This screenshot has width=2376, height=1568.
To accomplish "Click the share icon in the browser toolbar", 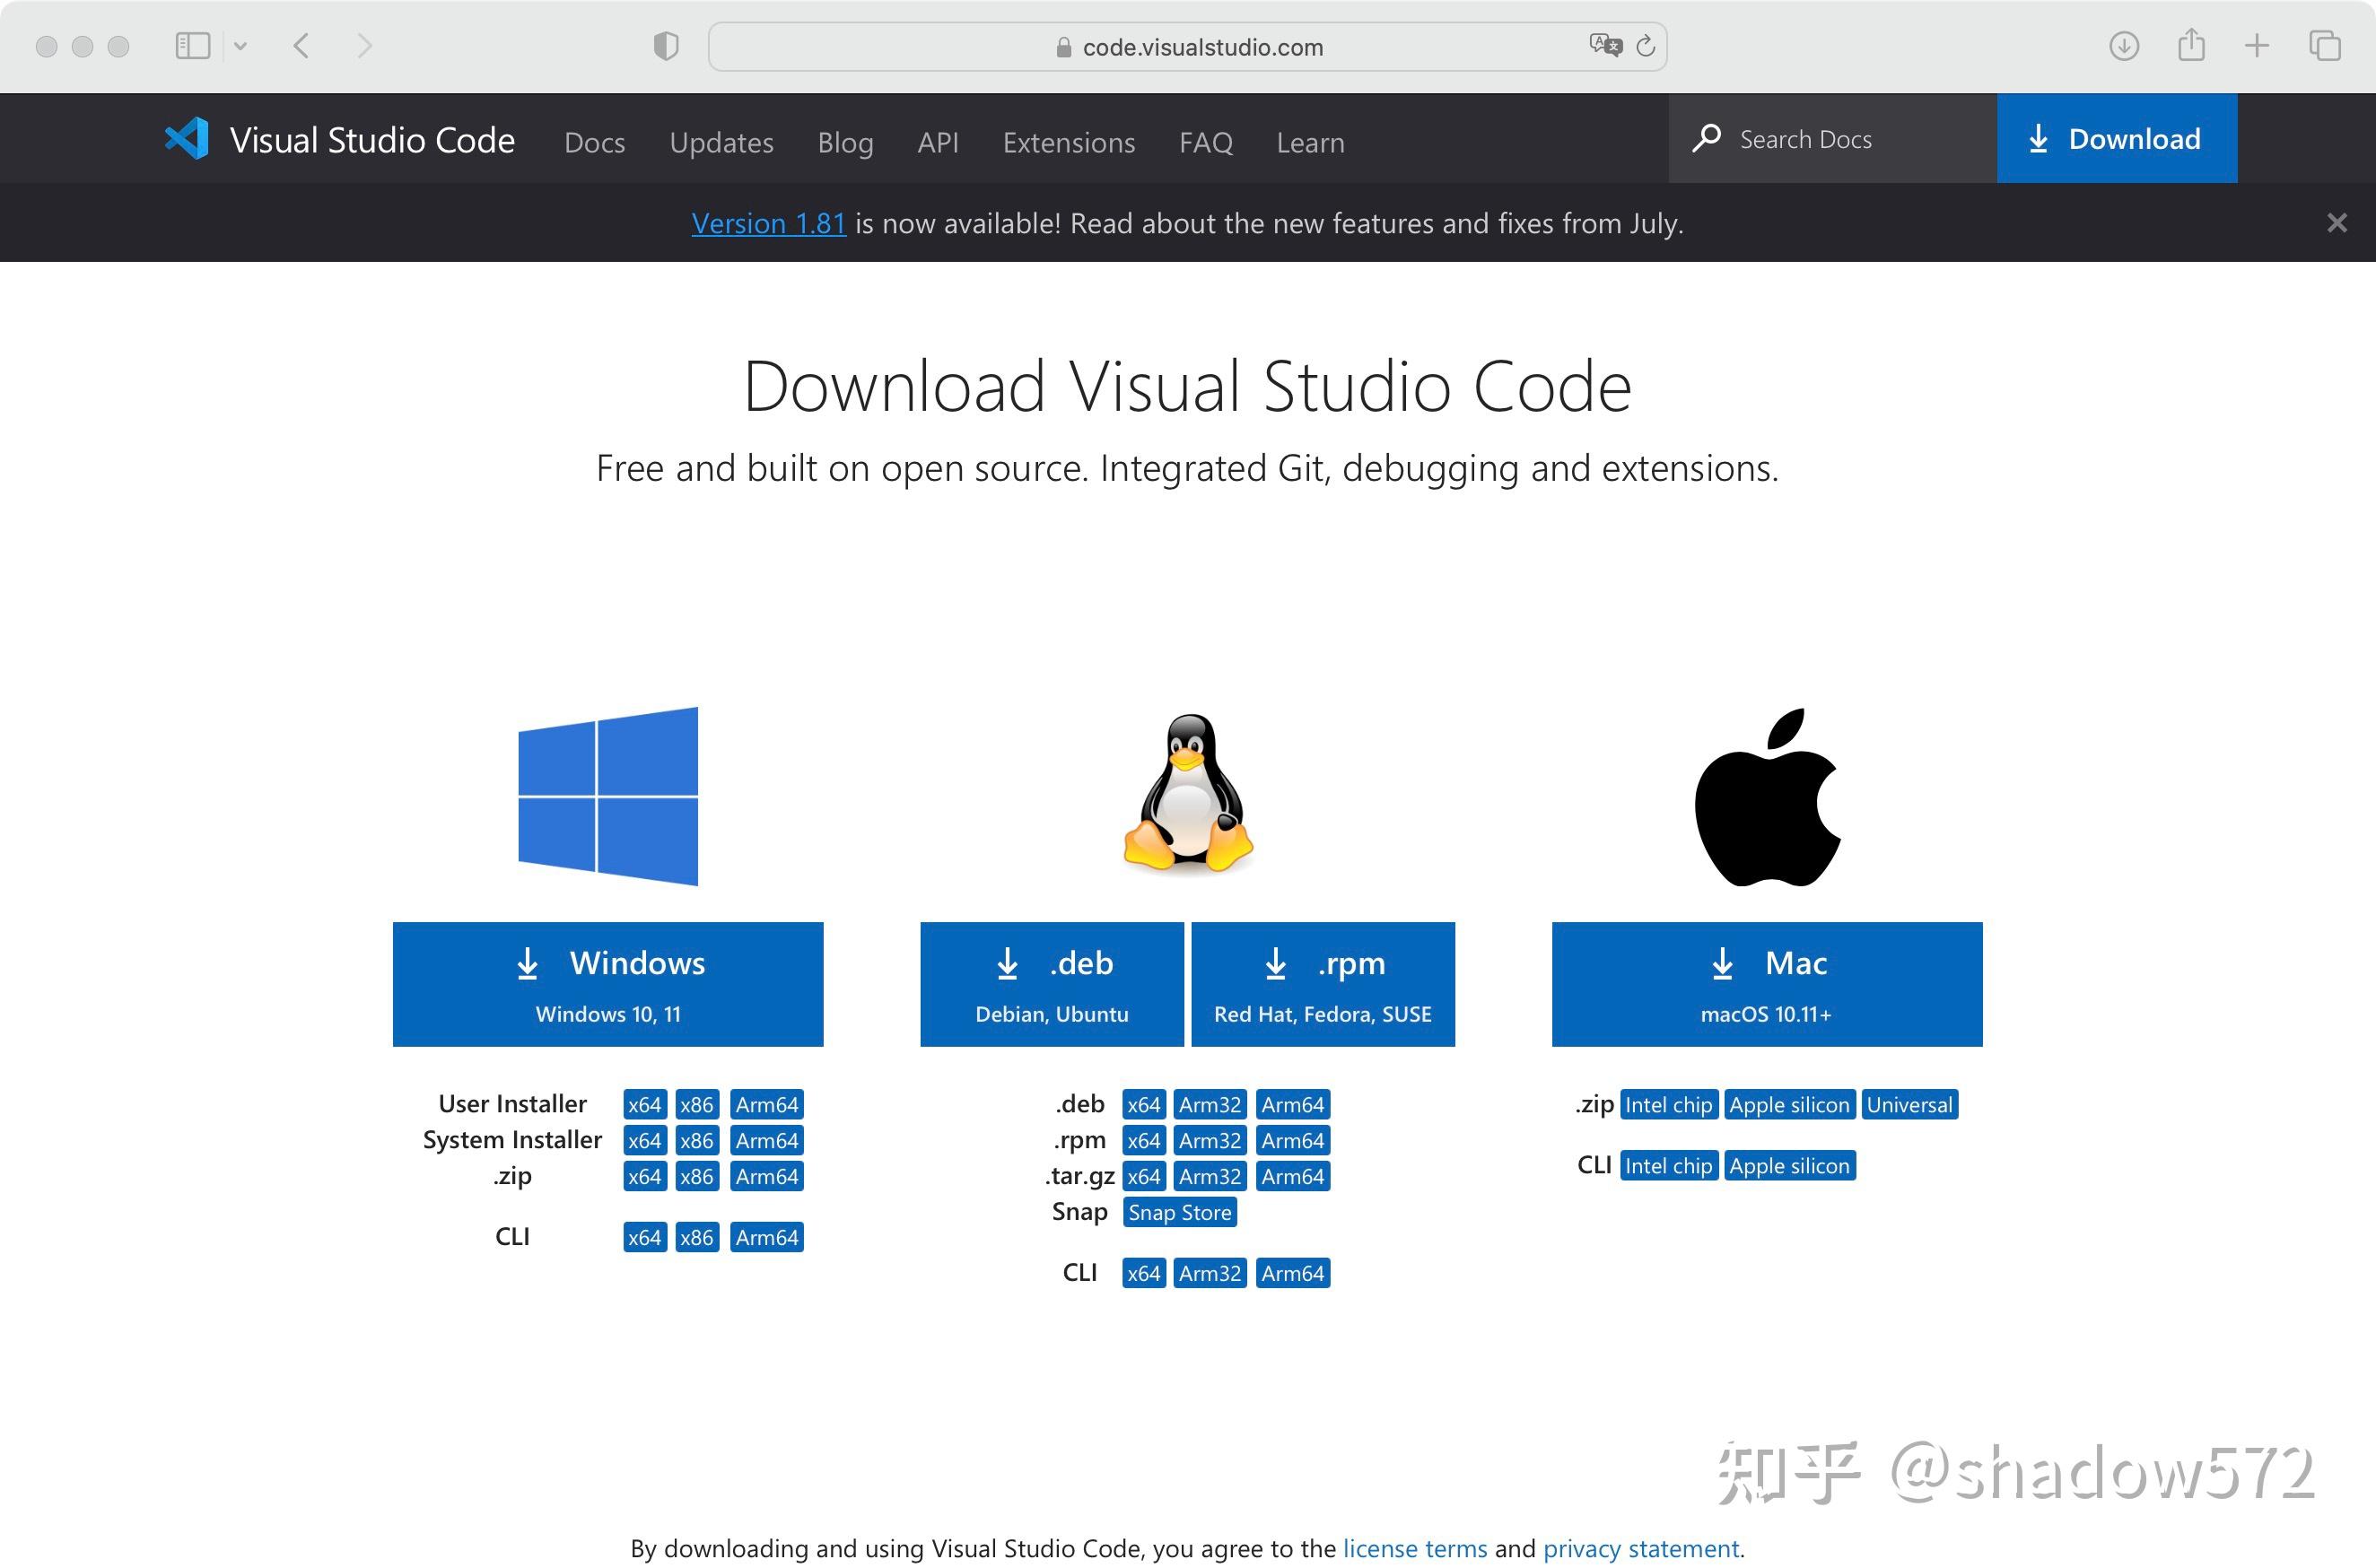I will click(x=2190, y=46).
